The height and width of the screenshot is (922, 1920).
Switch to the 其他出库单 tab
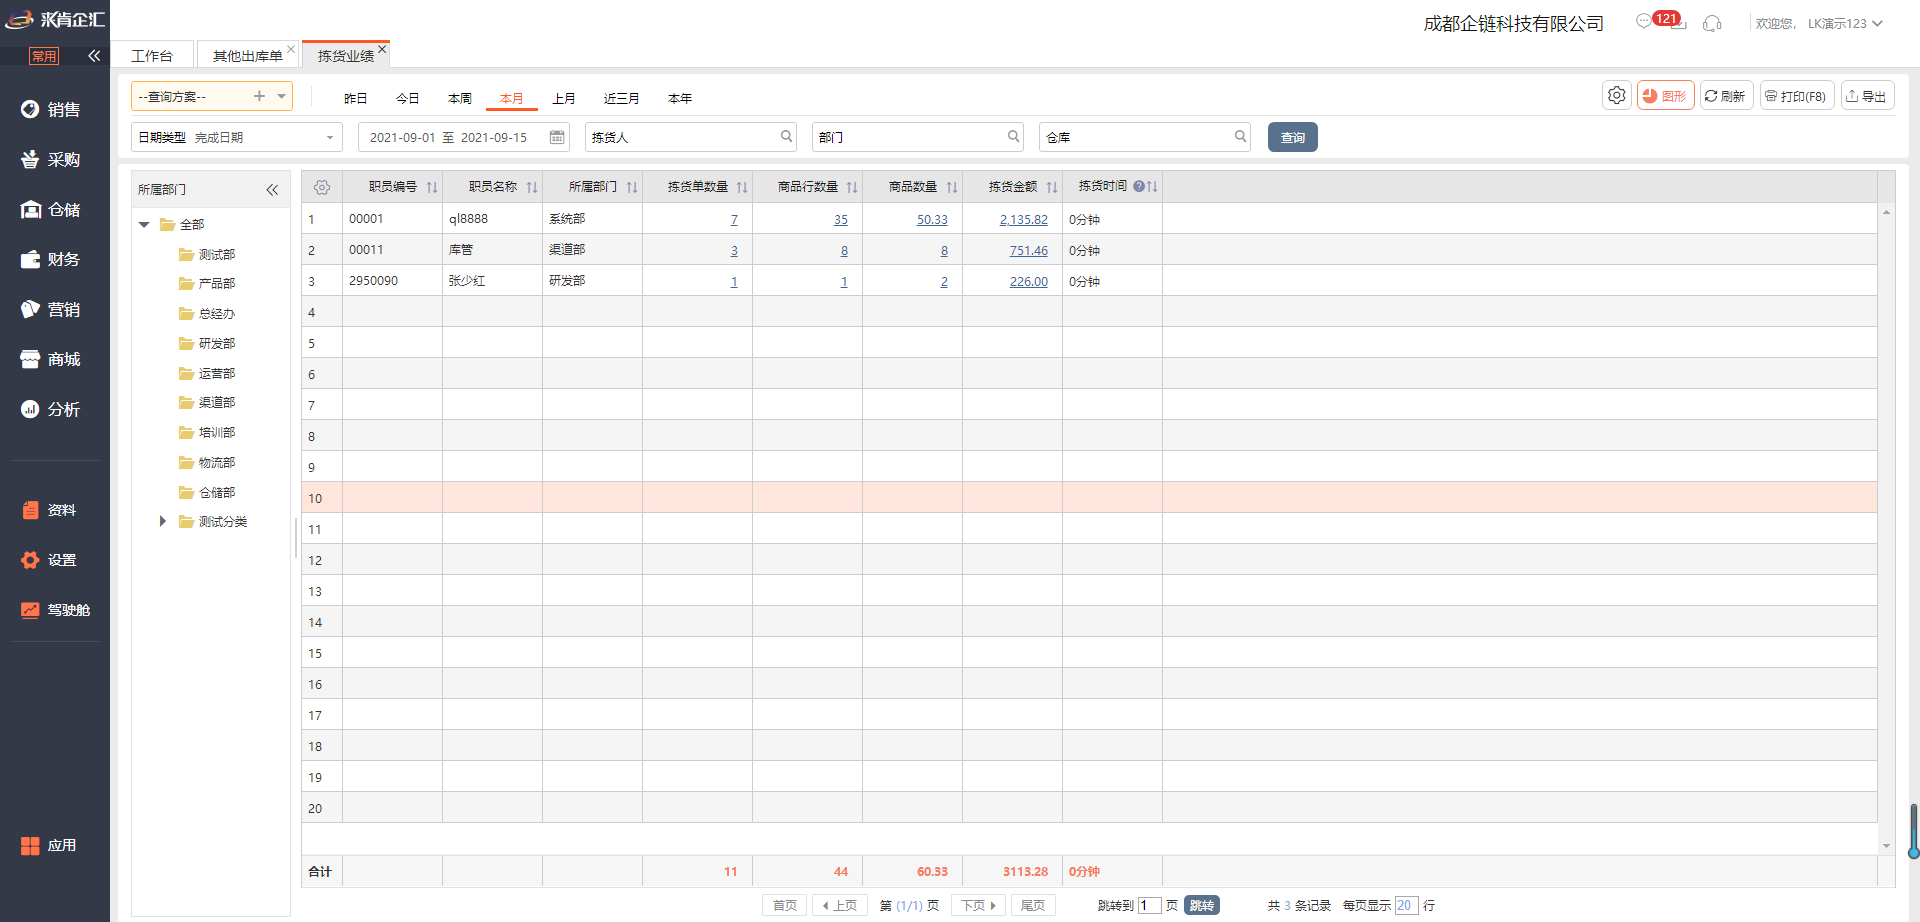click(x=247, y=56)
